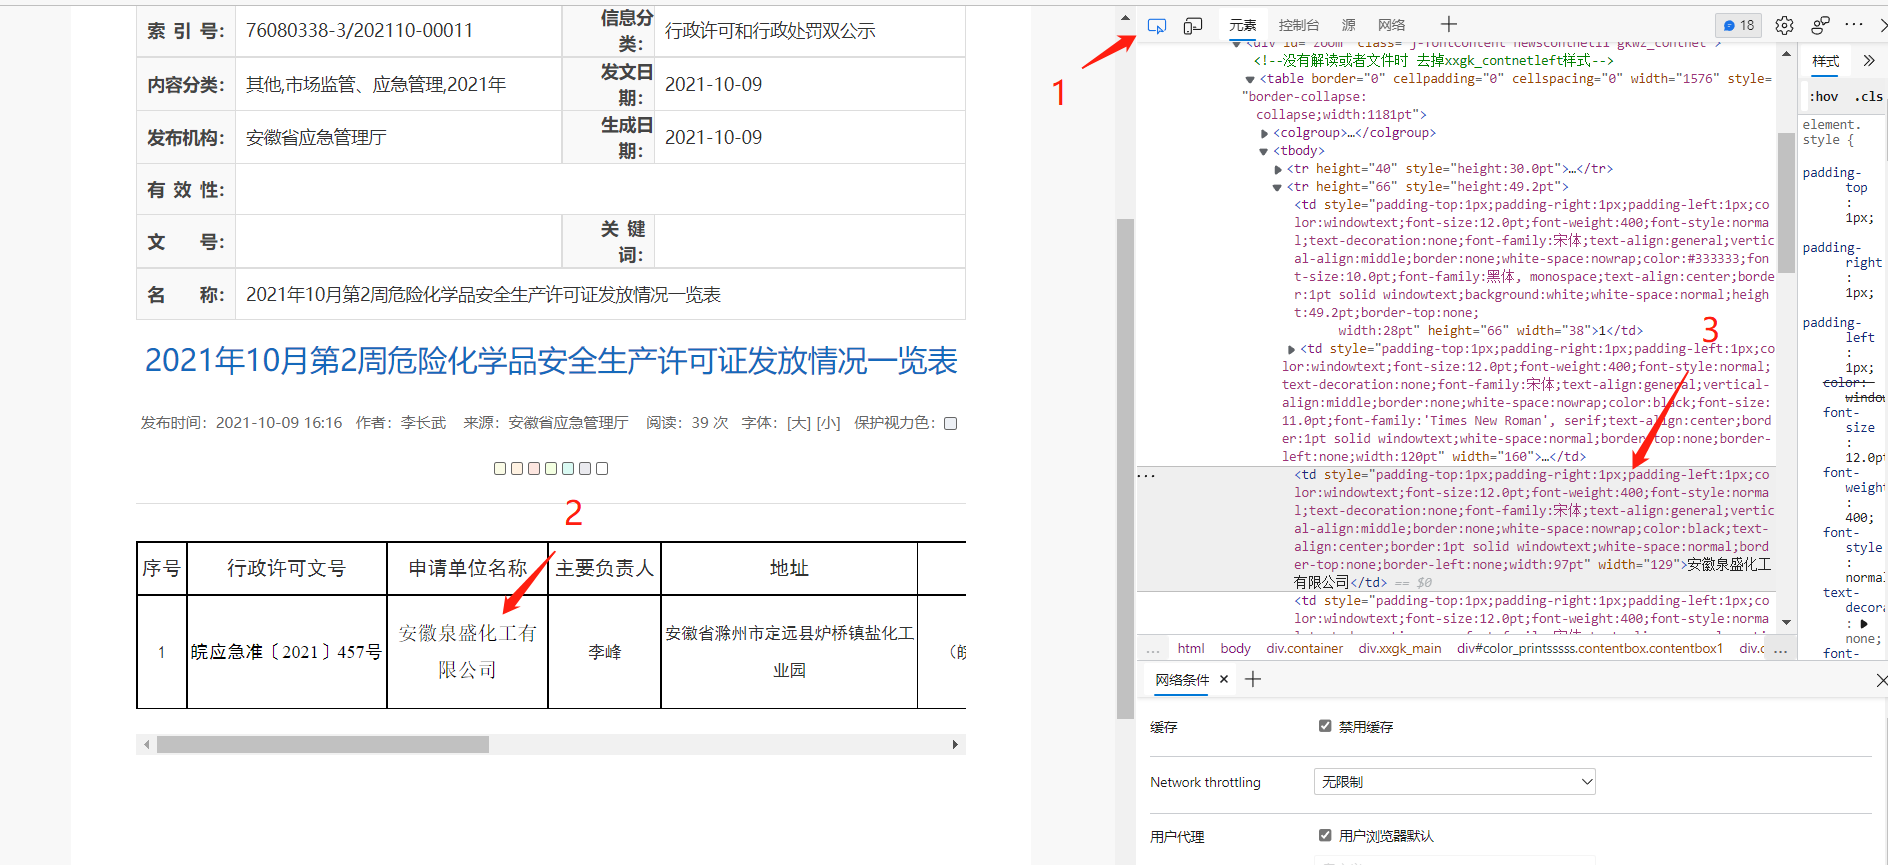Toggle 用户浏览器默认 user agent checkbox
Viewport: 1888px width, 865px height.
point(1325,835)
